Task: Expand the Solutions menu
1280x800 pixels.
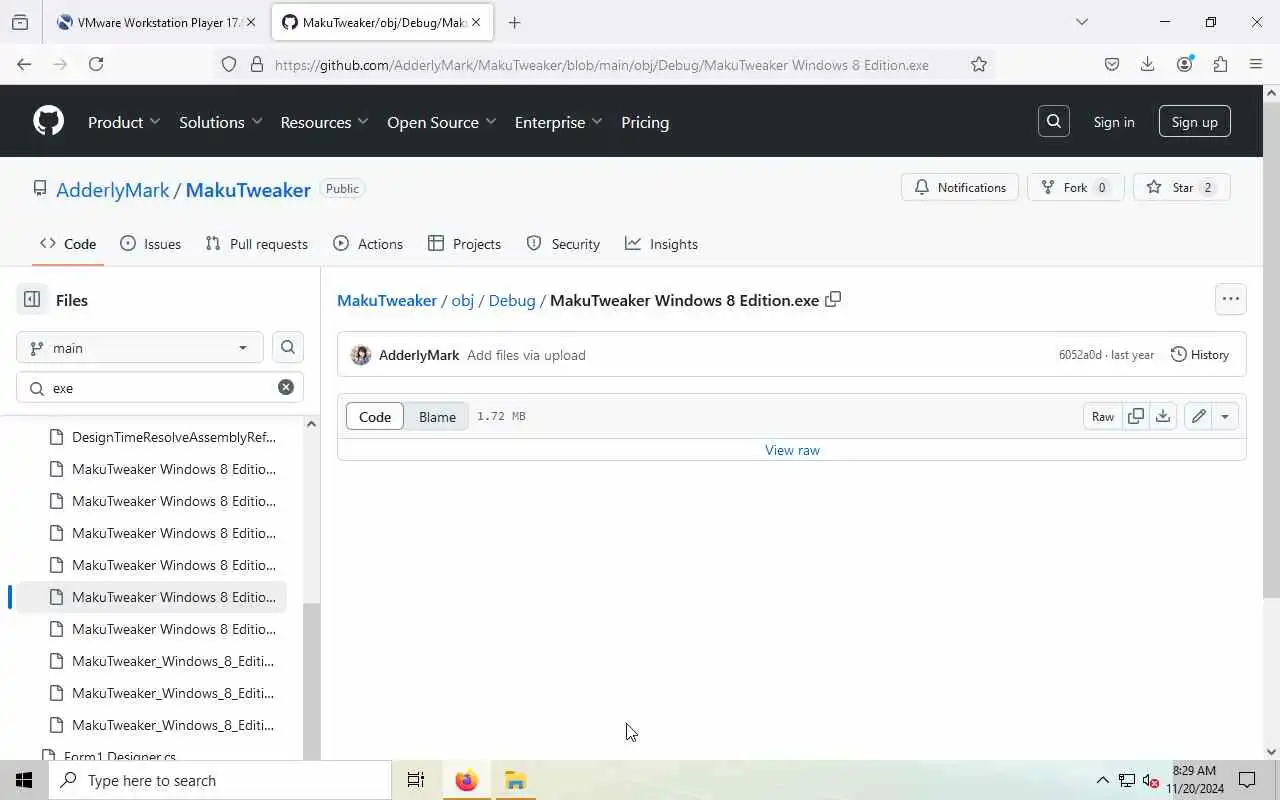Action: [x=220, y=122]
